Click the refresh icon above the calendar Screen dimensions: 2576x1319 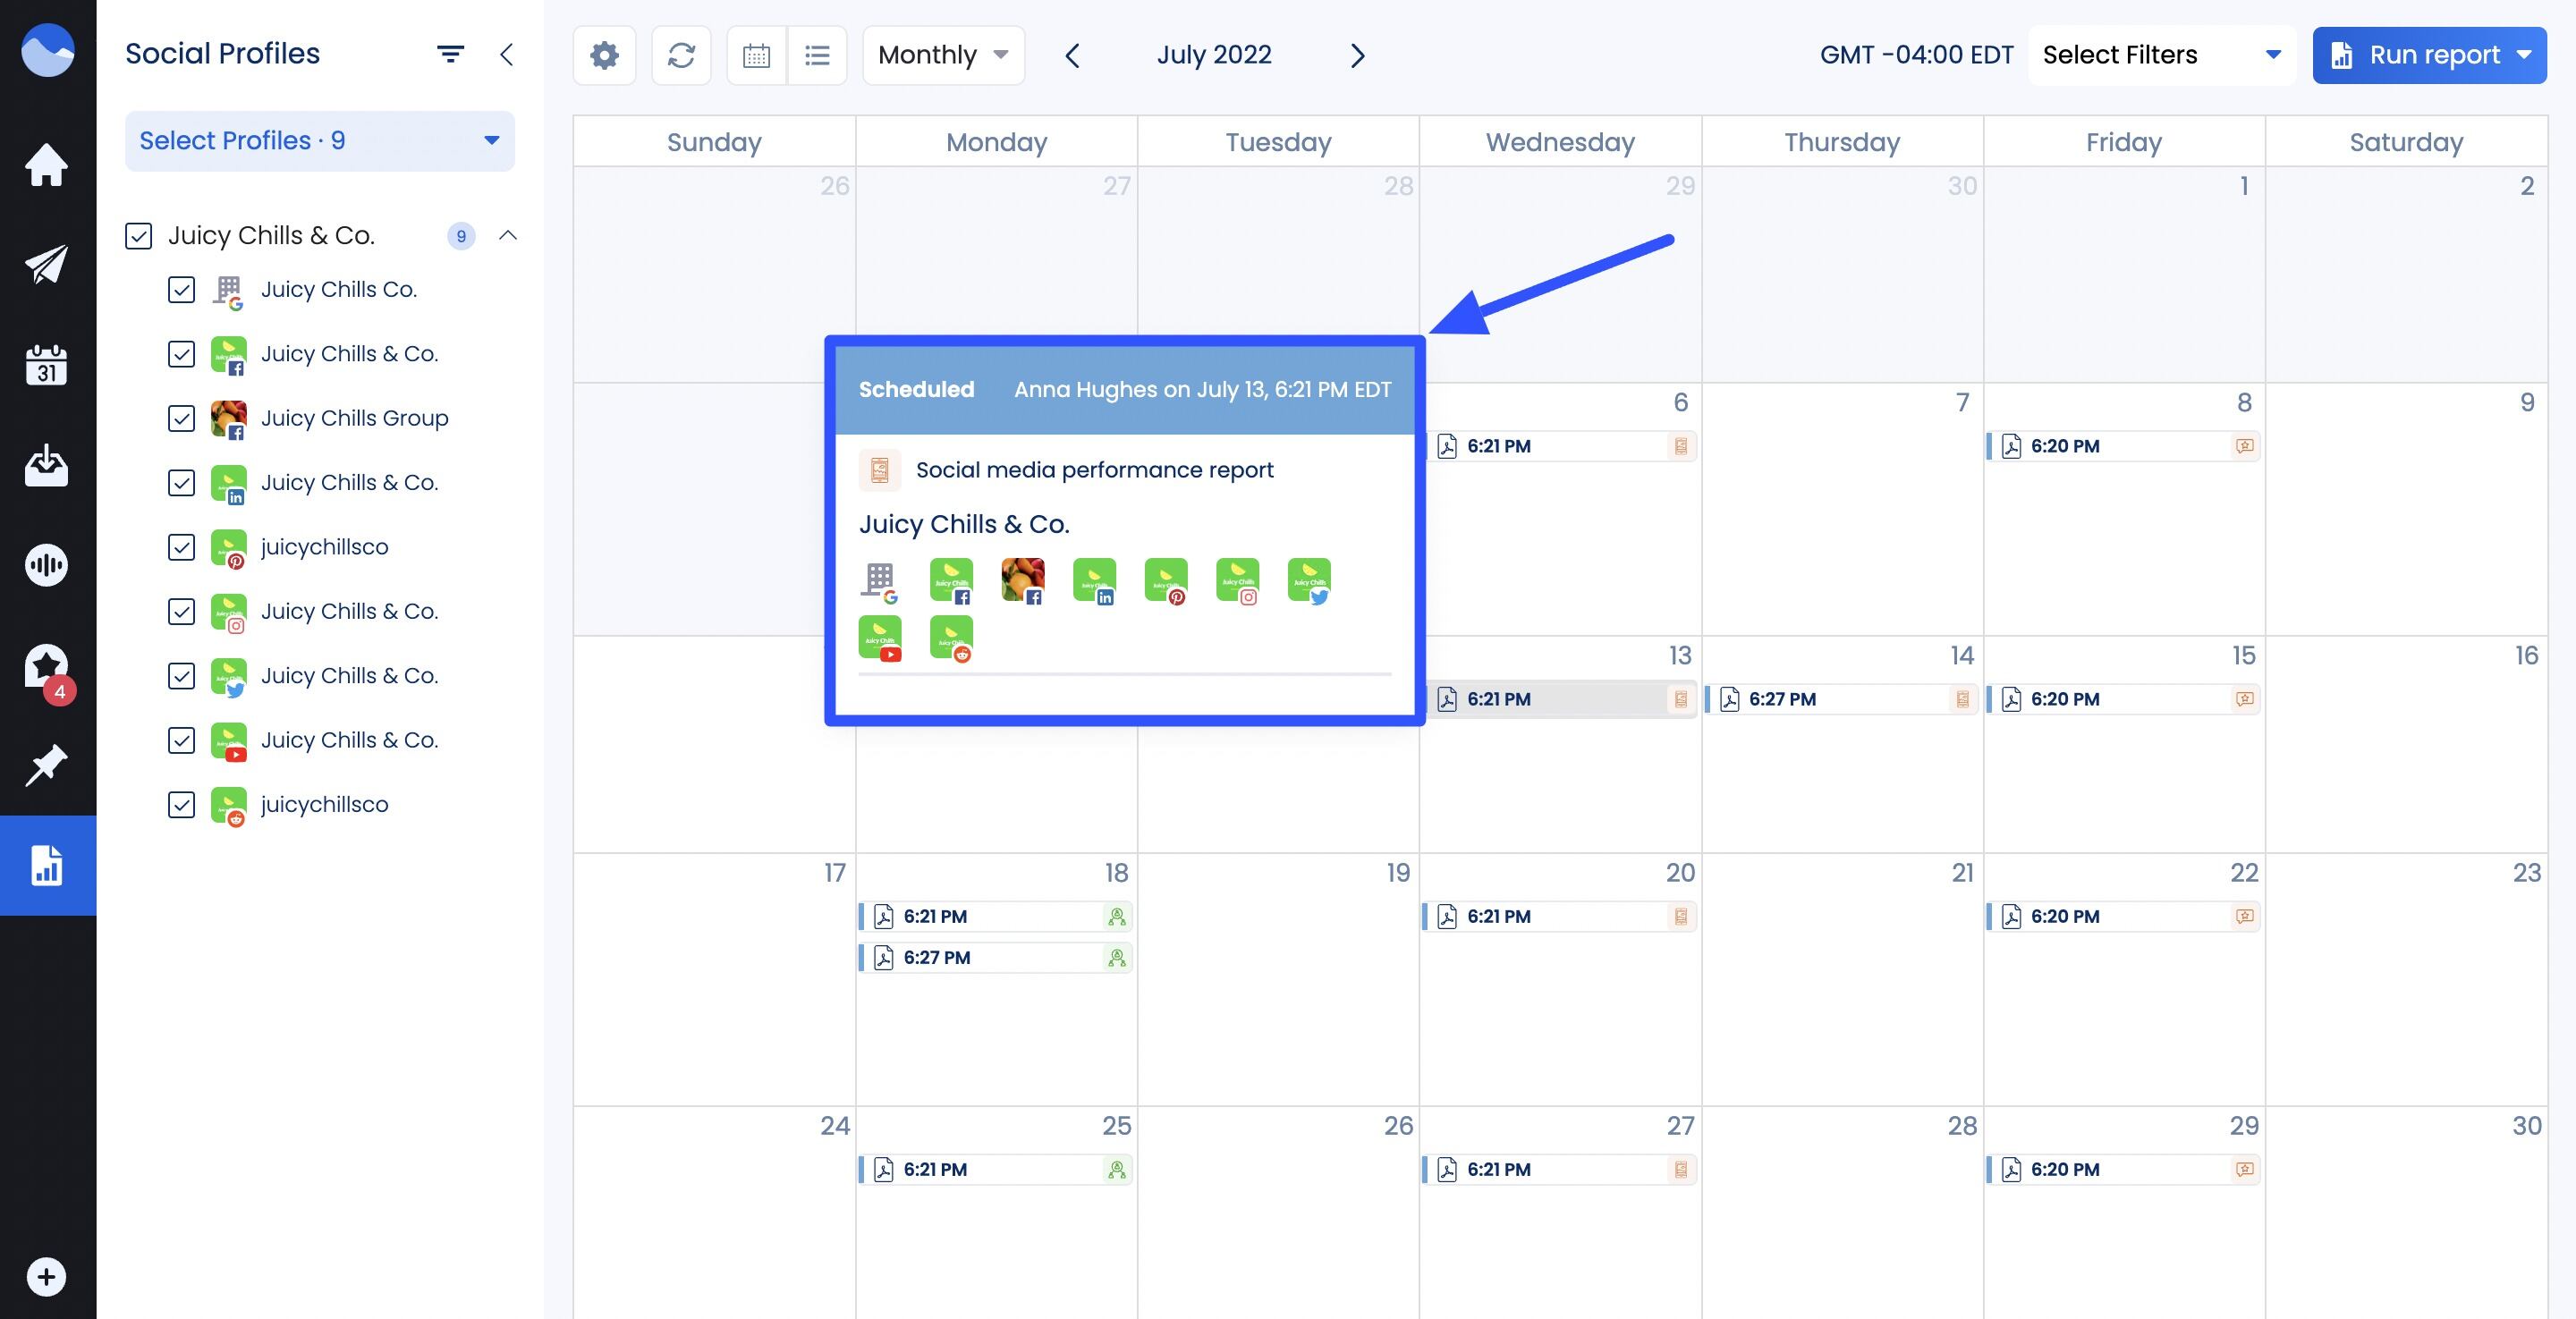tap(681, 55)
